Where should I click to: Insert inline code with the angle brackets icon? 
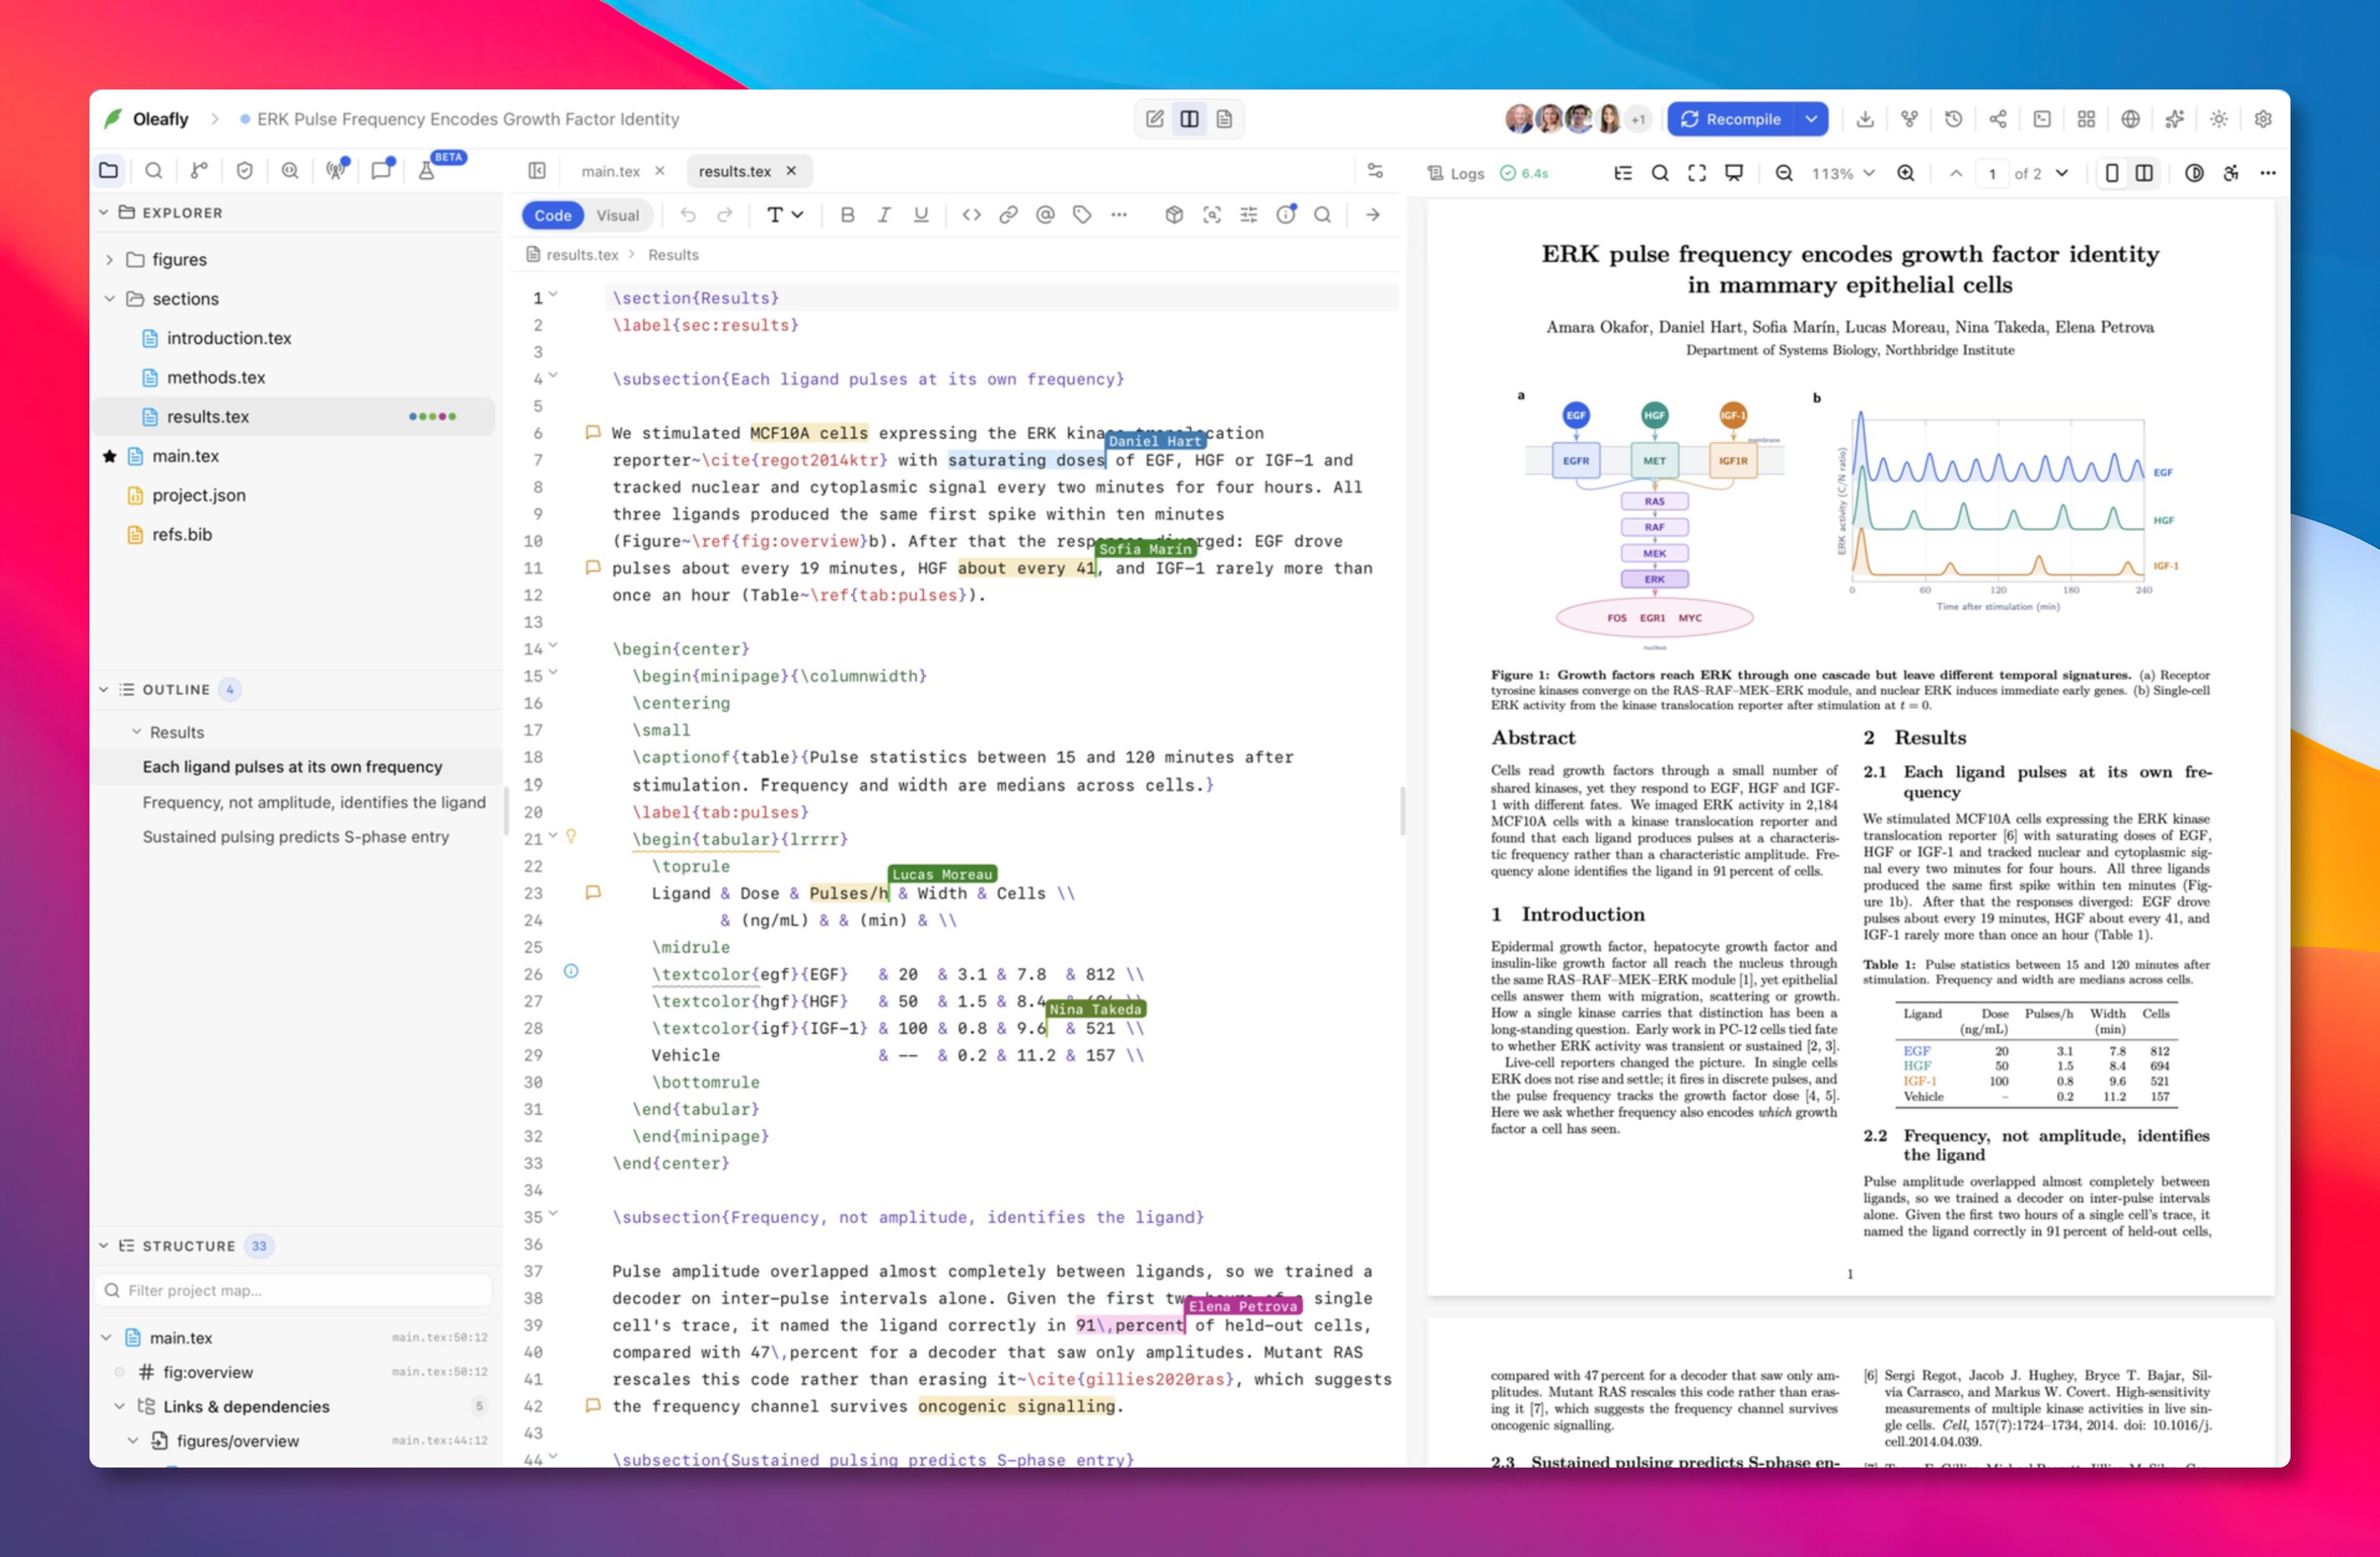point(971,215)
